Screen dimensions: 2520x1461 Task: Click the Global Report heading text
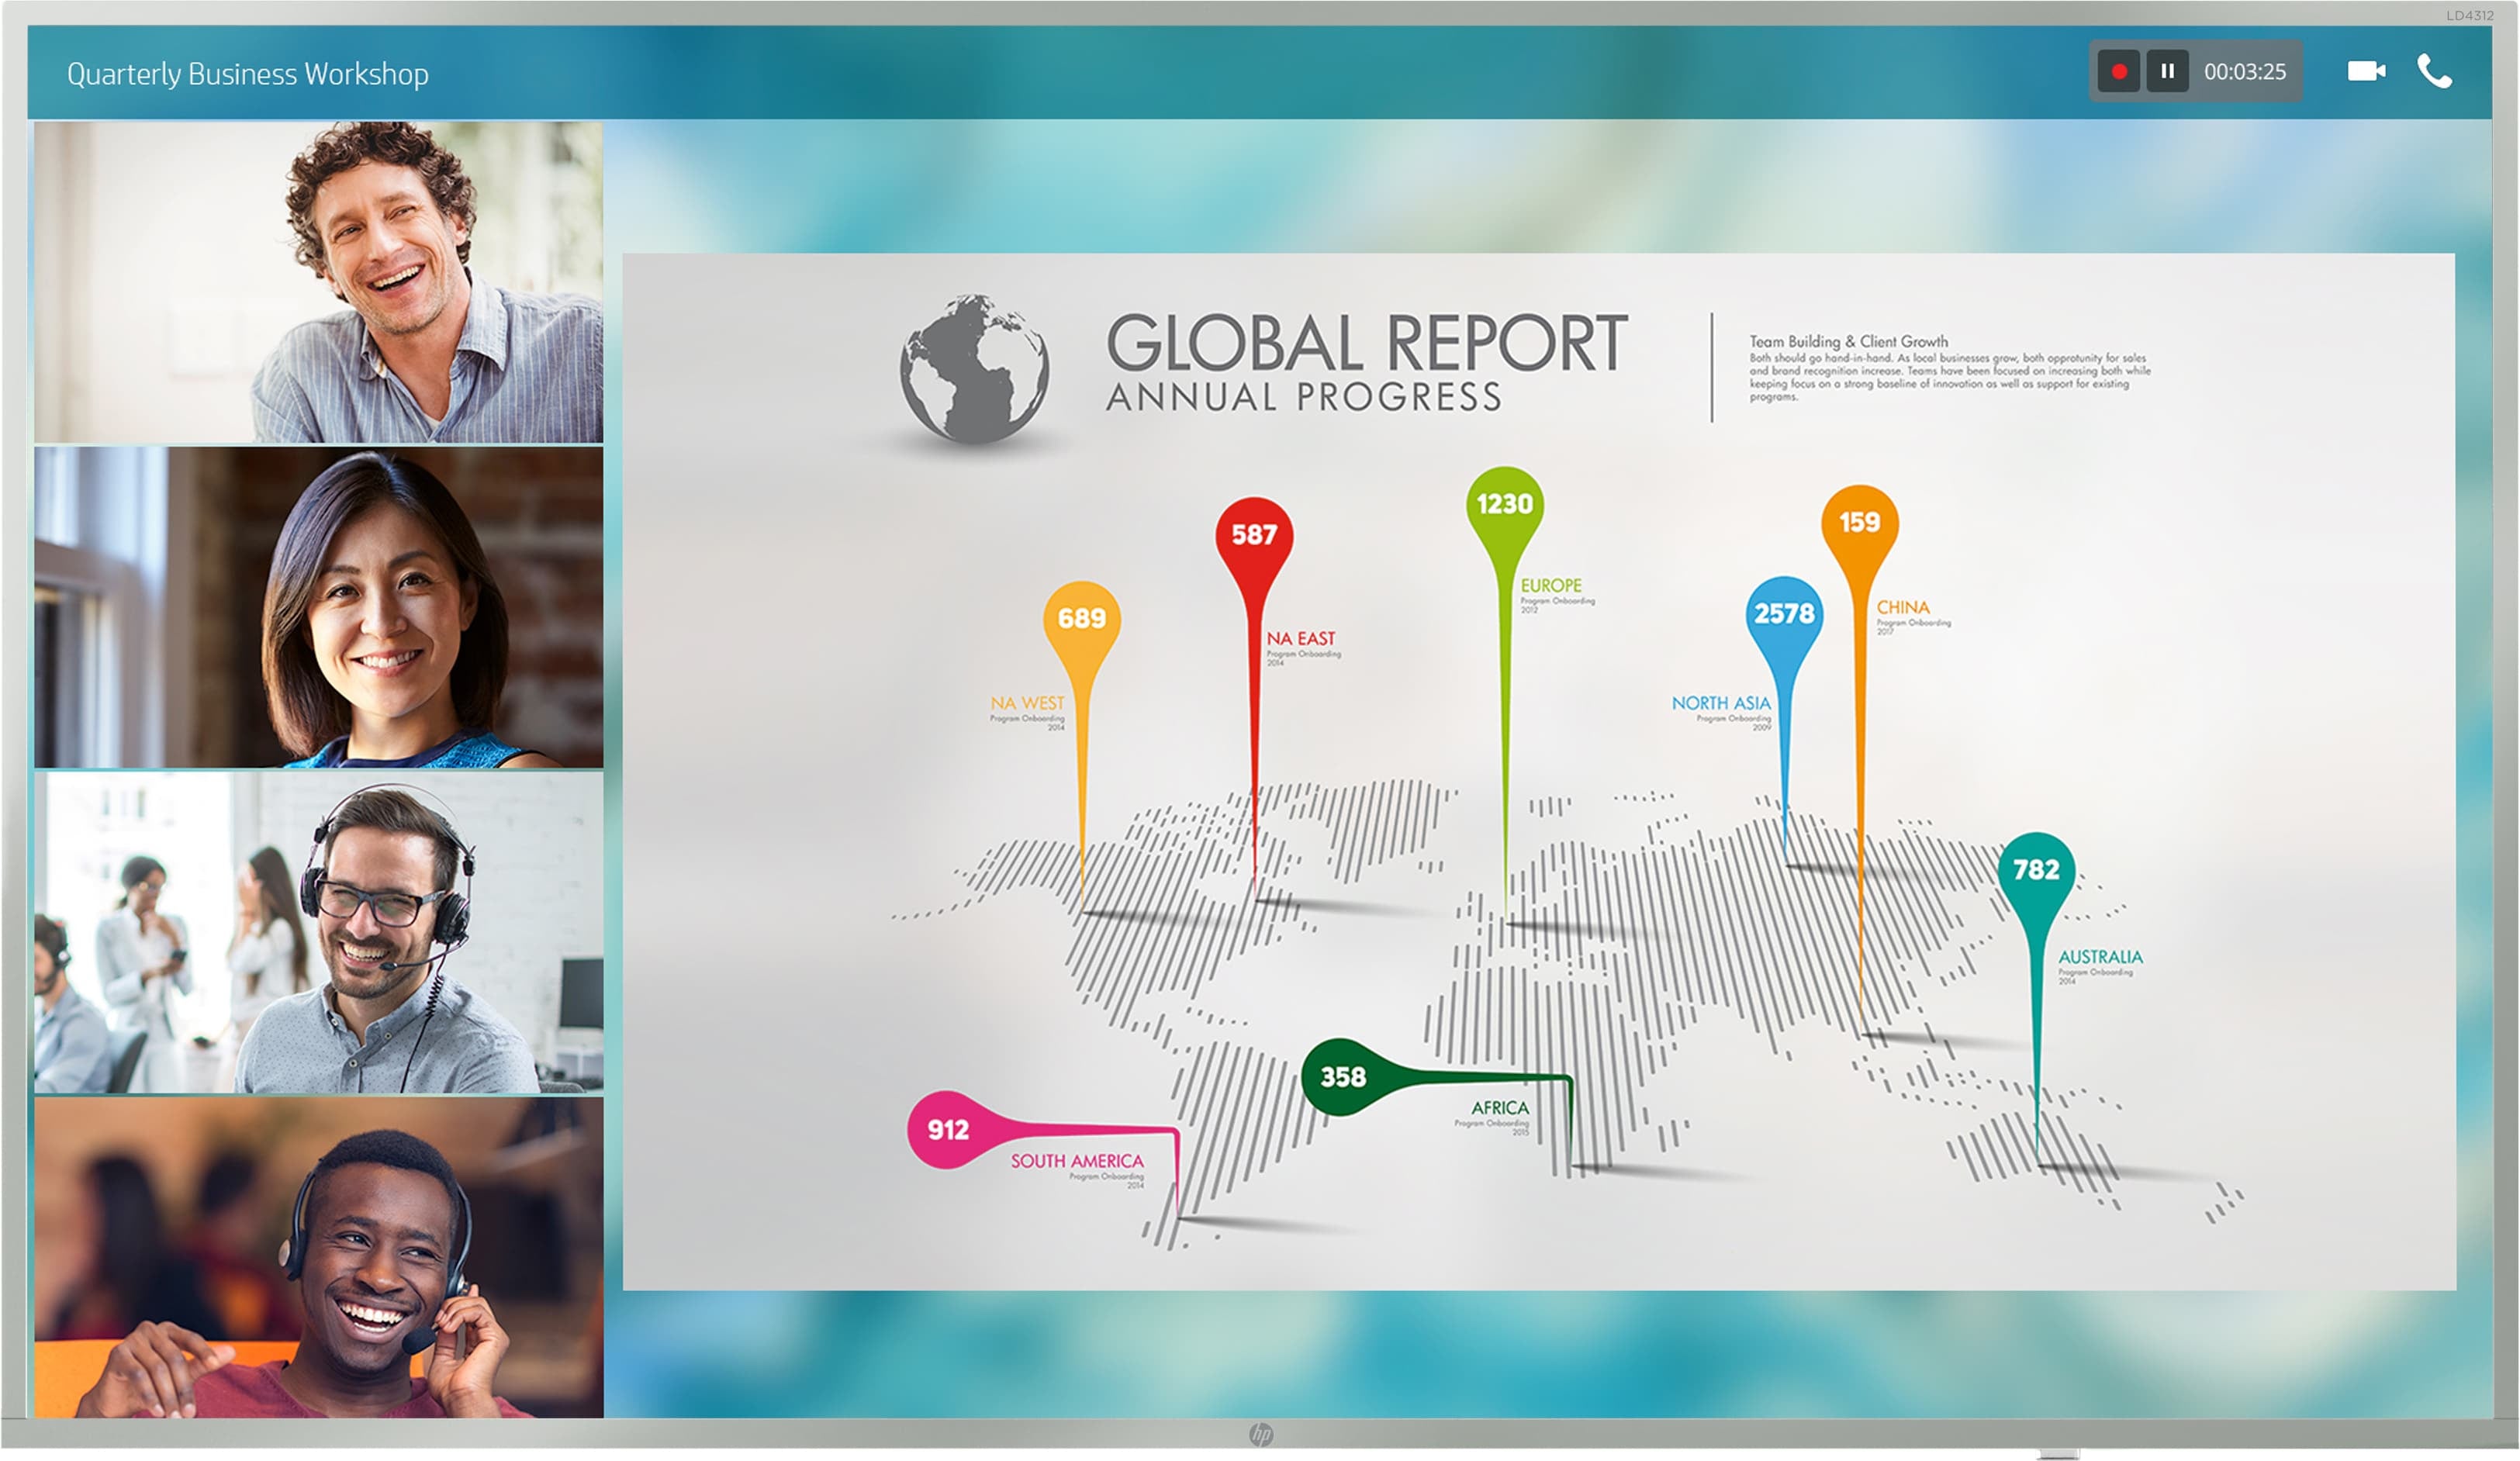click(x=1366, y=343)
